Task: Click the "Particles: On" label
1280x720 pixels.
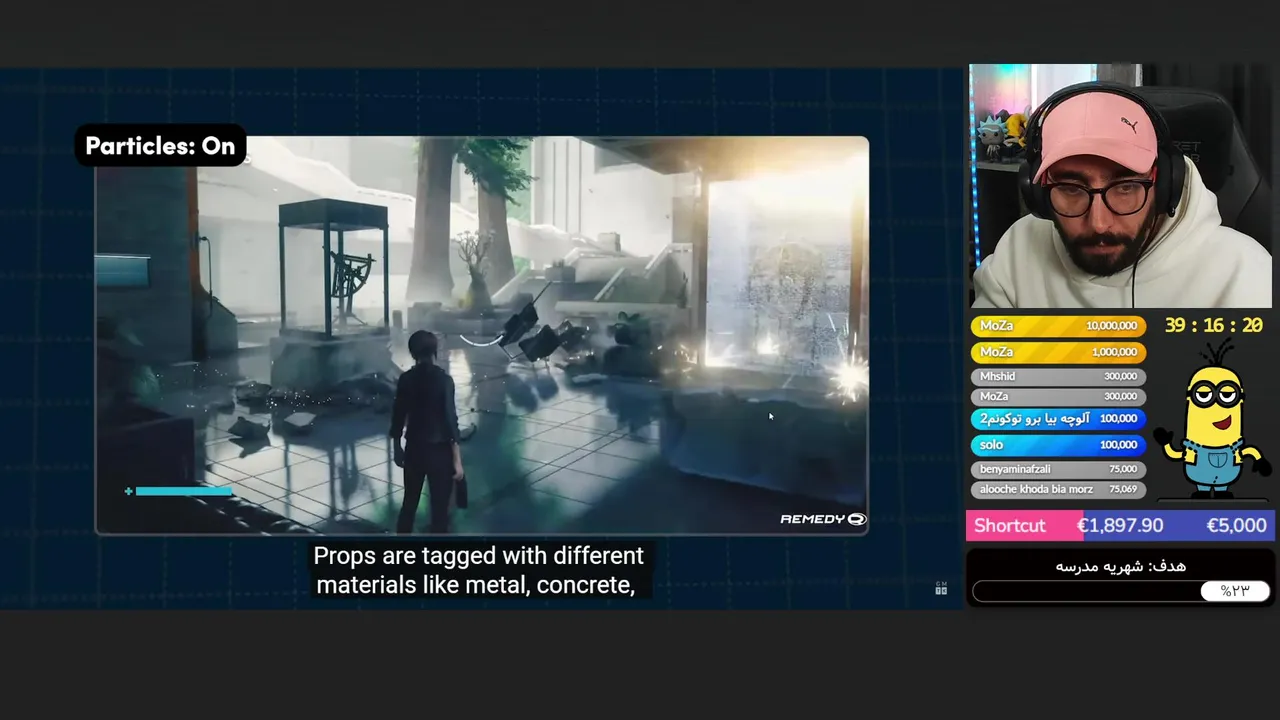Action: 160,146
